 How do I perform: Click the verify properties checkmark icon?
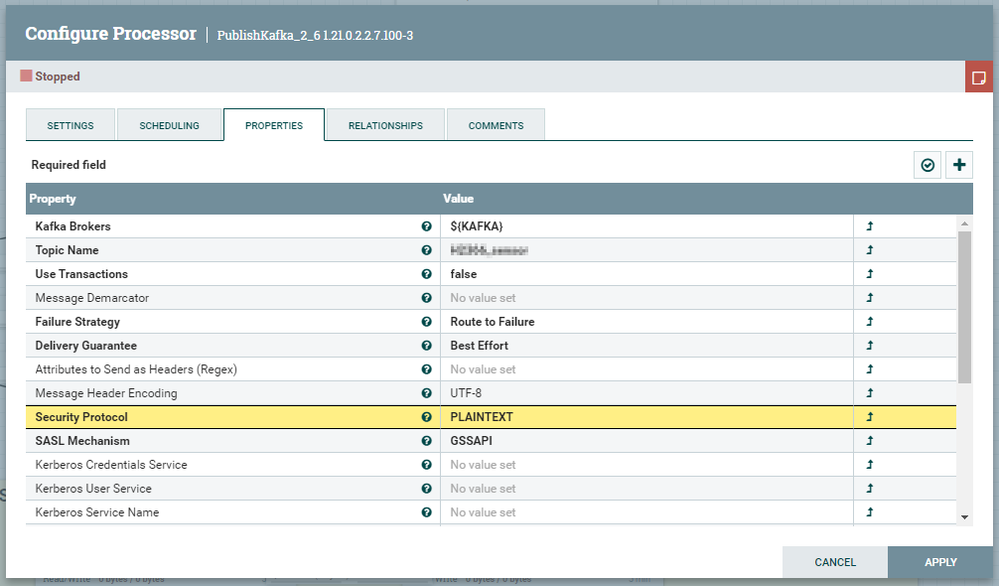tap(928, 165)
